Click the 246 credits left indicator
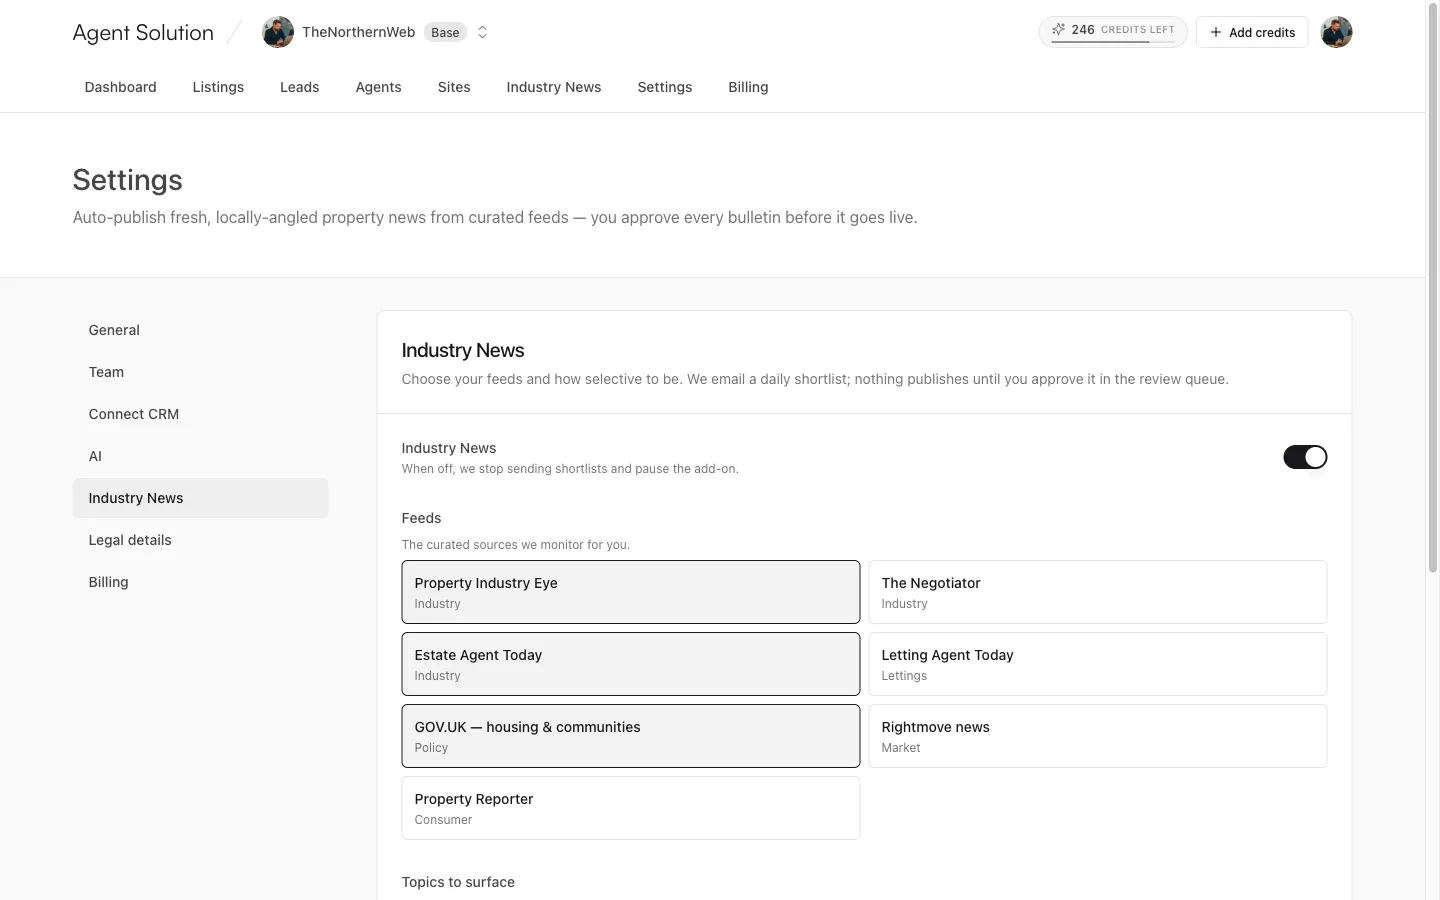This screenshot has width=1440, height=900. pyautogui.click(x=1113, y=32)
